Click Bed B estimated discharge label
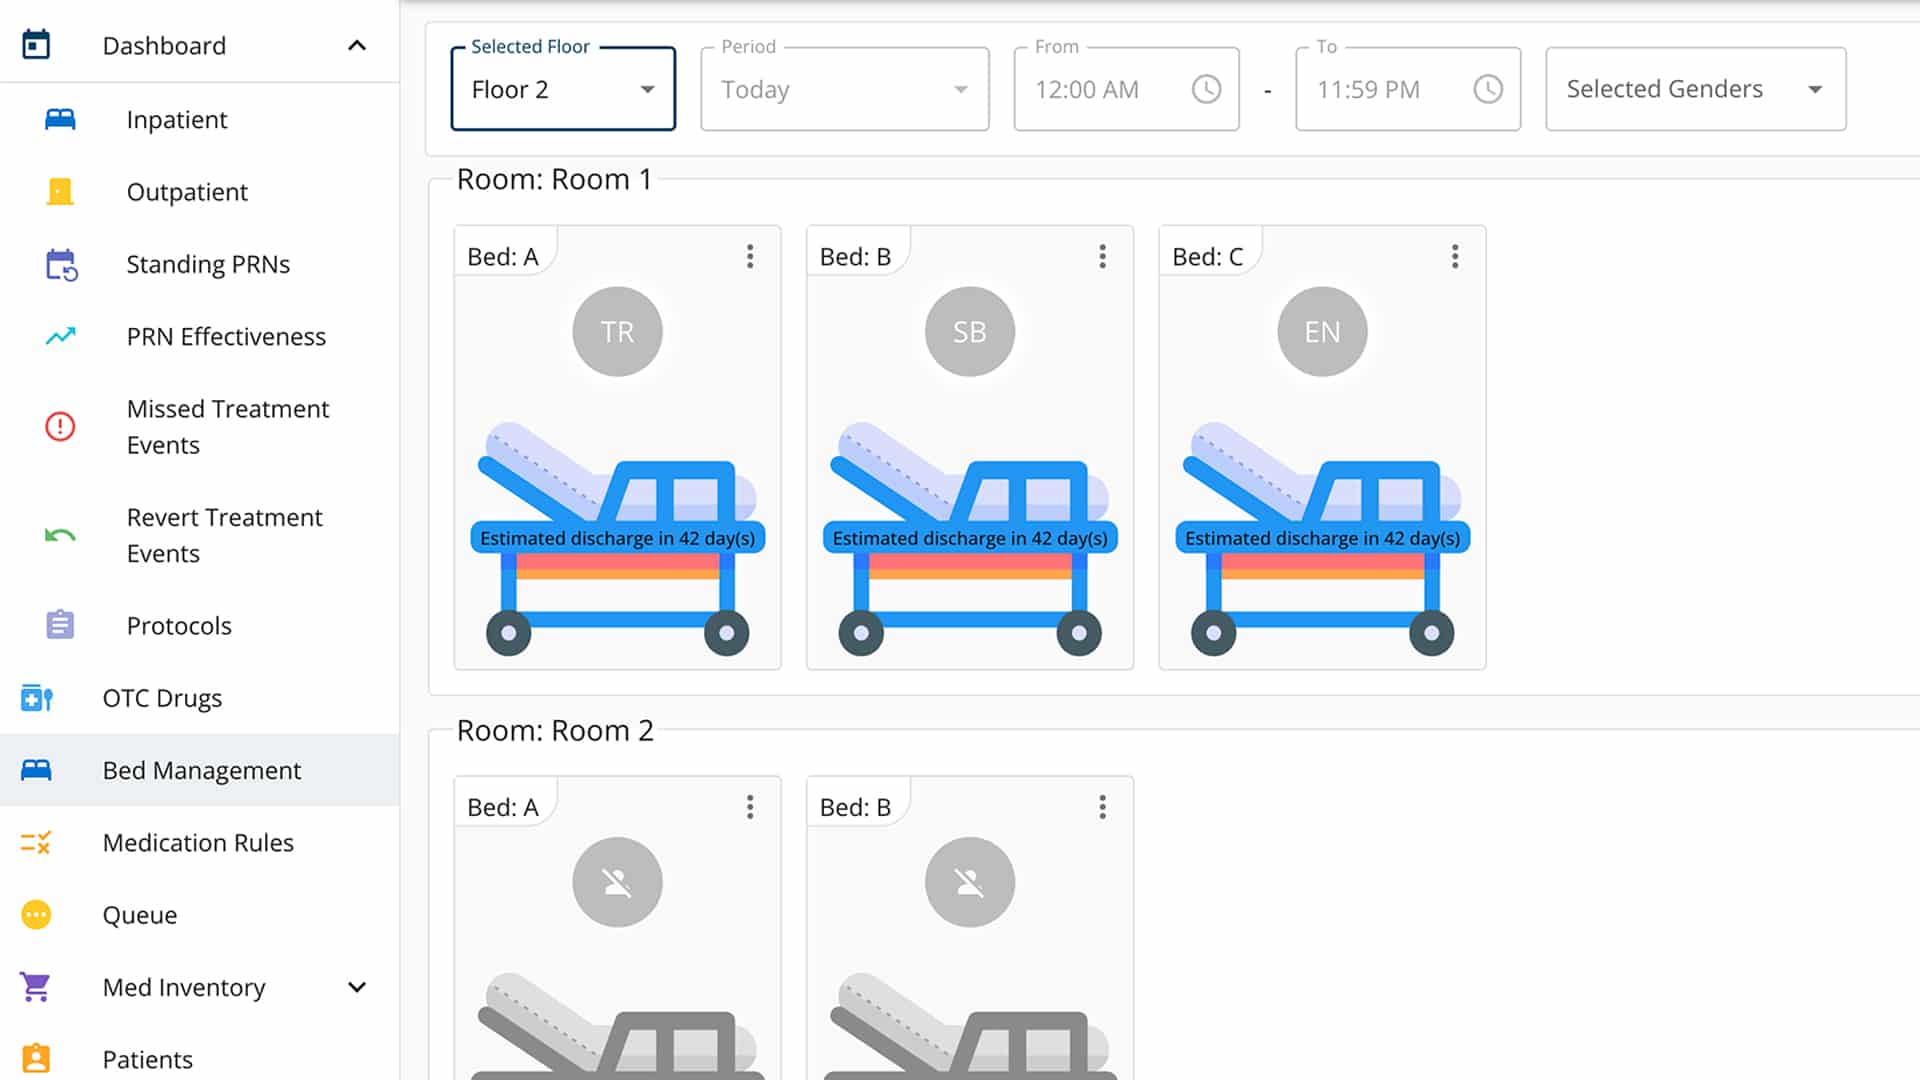This screenshot has width=1920, height=1080. click(969, 538)
